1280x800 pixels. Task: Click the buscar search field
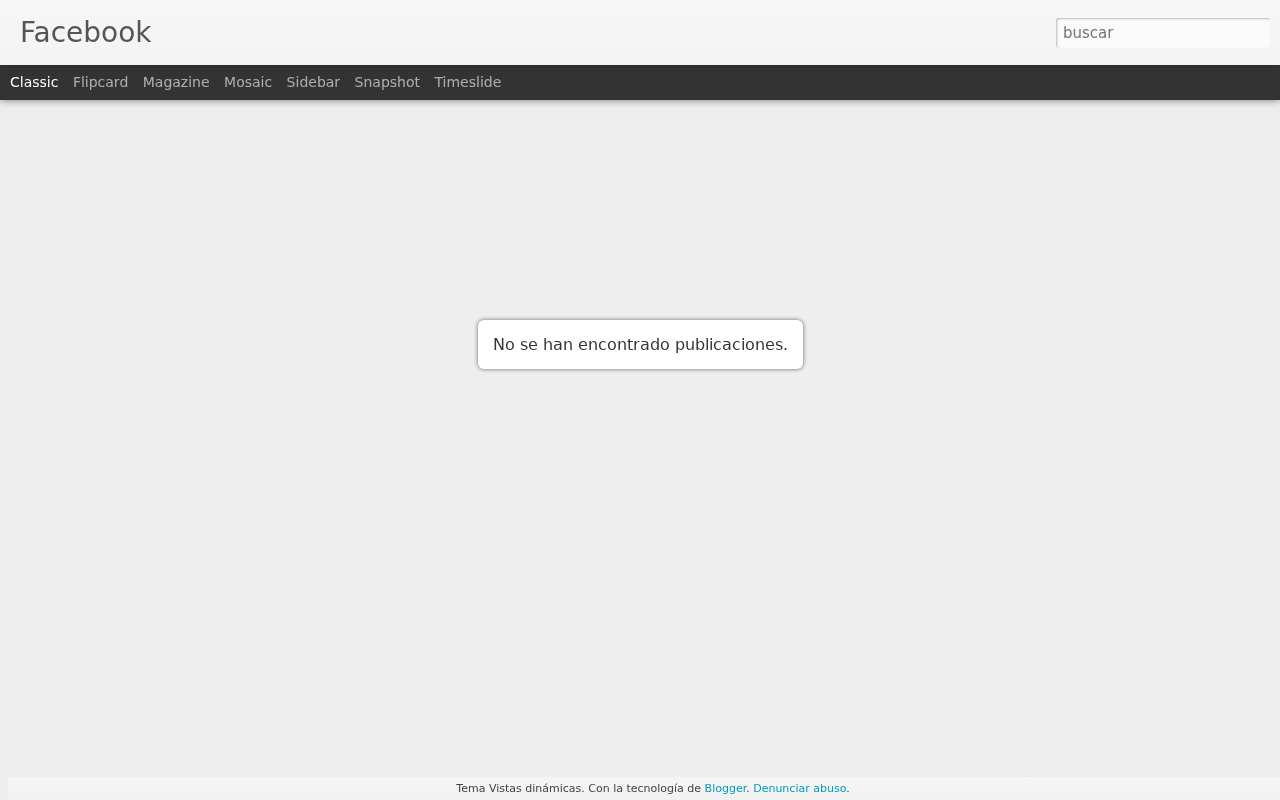pos(1163,33)
